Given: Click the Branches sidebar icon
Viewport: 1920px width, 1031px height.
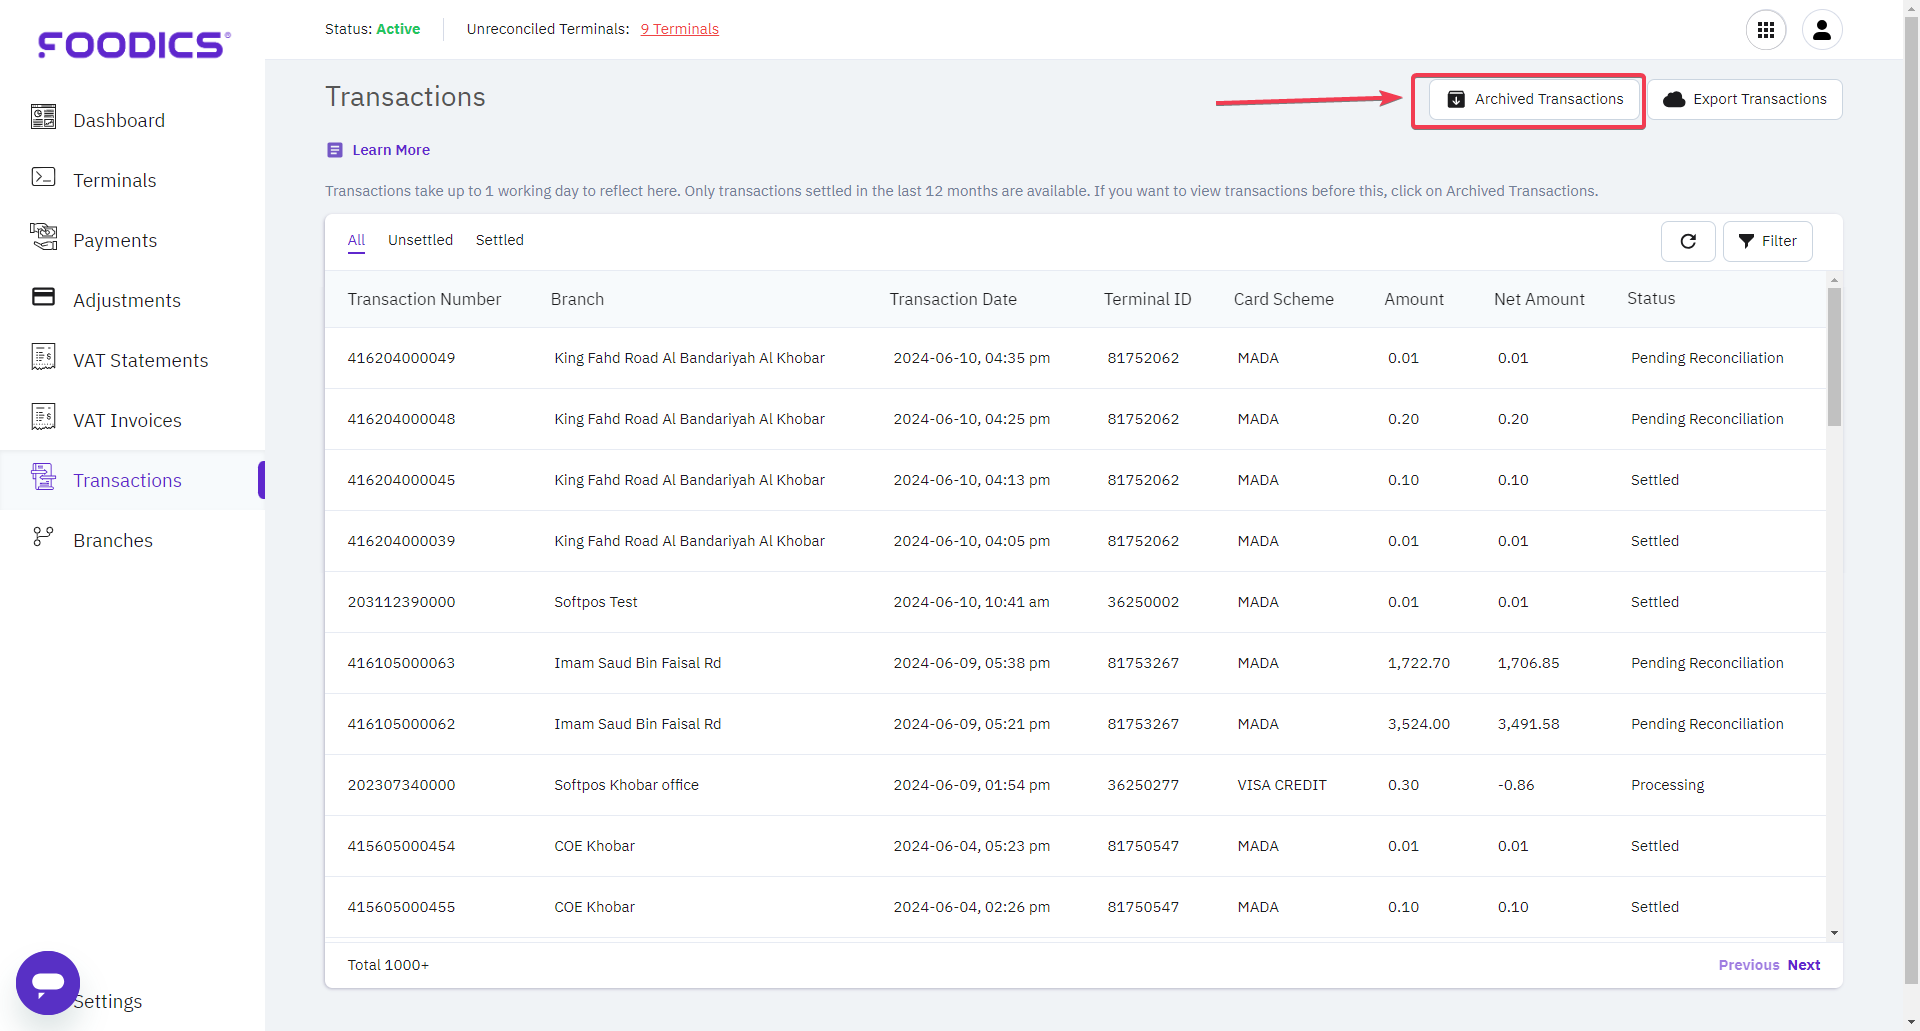Looking at the screenshot, I should pyautogui.click(x=43, y=538).
